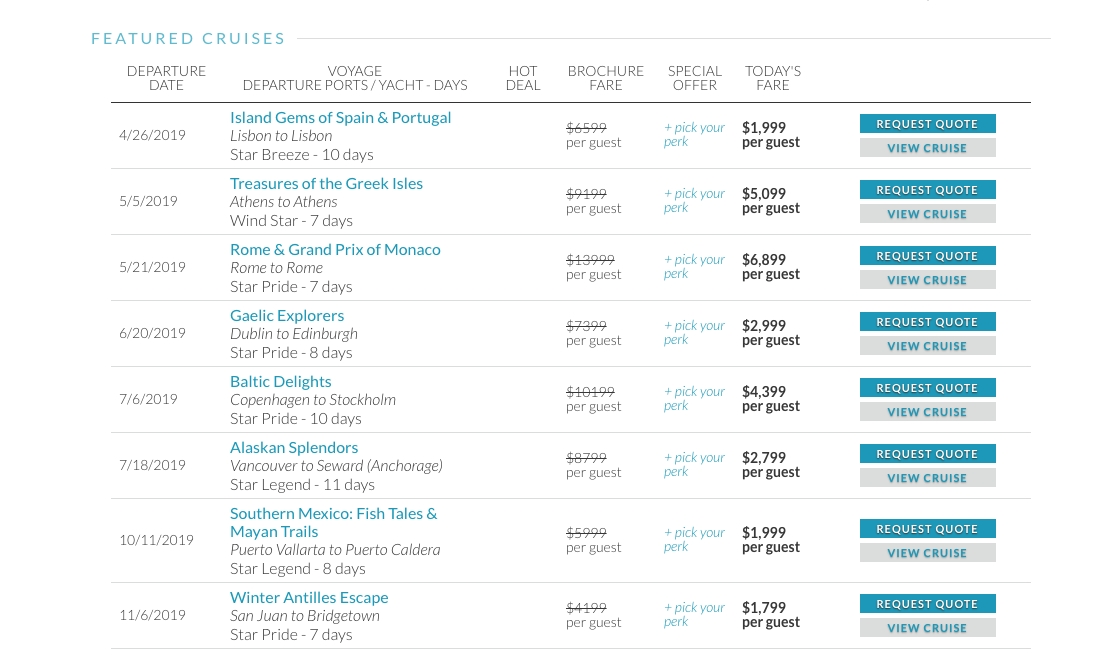Image resolution: width=1099 pixels, height=671 pixels.
Task: Request quote for Winter Antilles Escape
Action: pos(927,604)
